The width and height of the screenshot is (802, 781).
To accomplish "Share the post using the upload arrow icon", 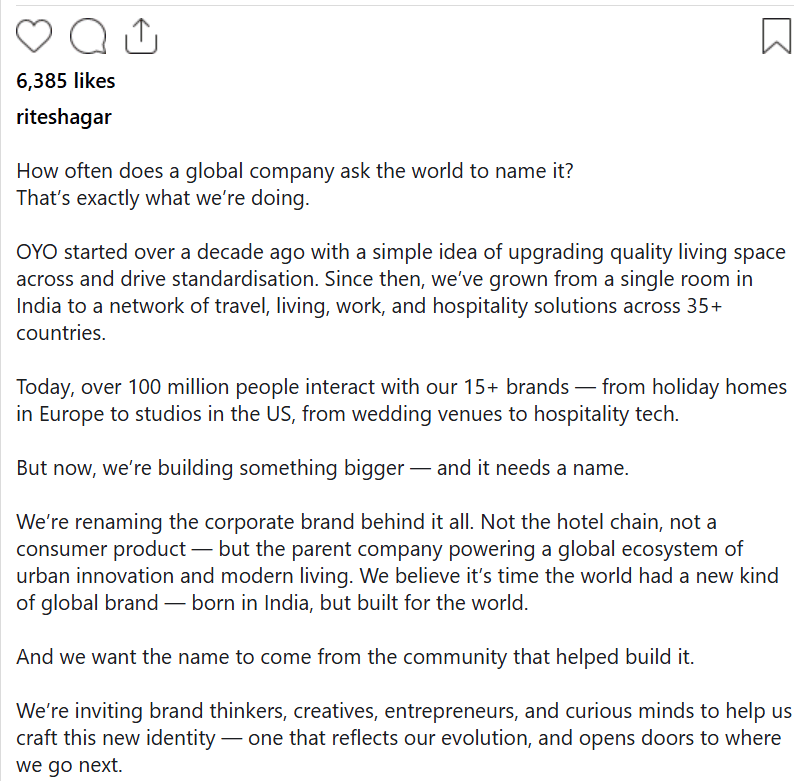I will [x=141, y=36].
